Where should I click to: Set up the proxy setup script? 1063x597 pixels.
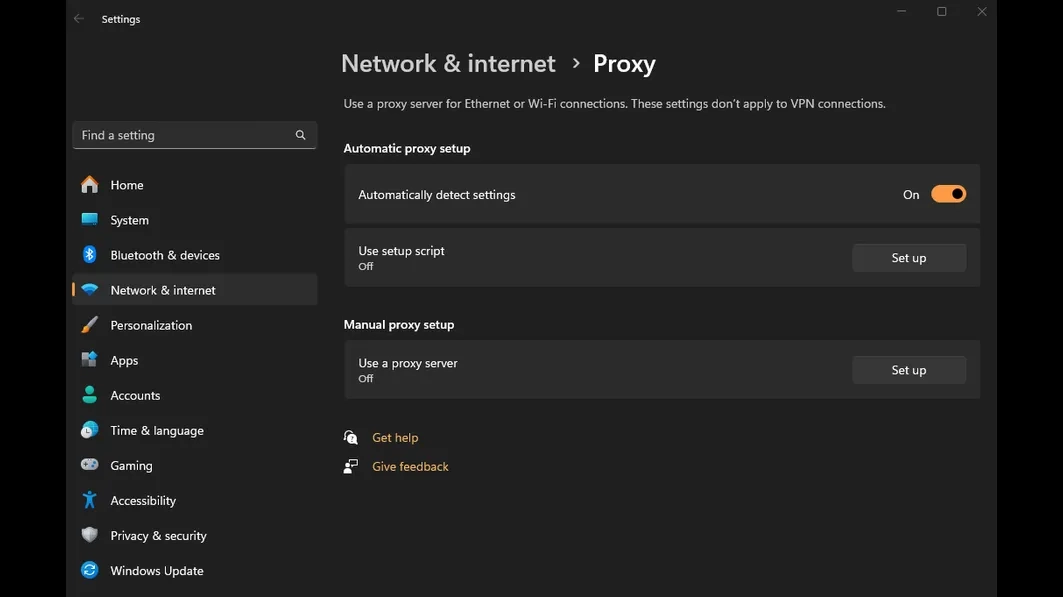coord(908,258)
